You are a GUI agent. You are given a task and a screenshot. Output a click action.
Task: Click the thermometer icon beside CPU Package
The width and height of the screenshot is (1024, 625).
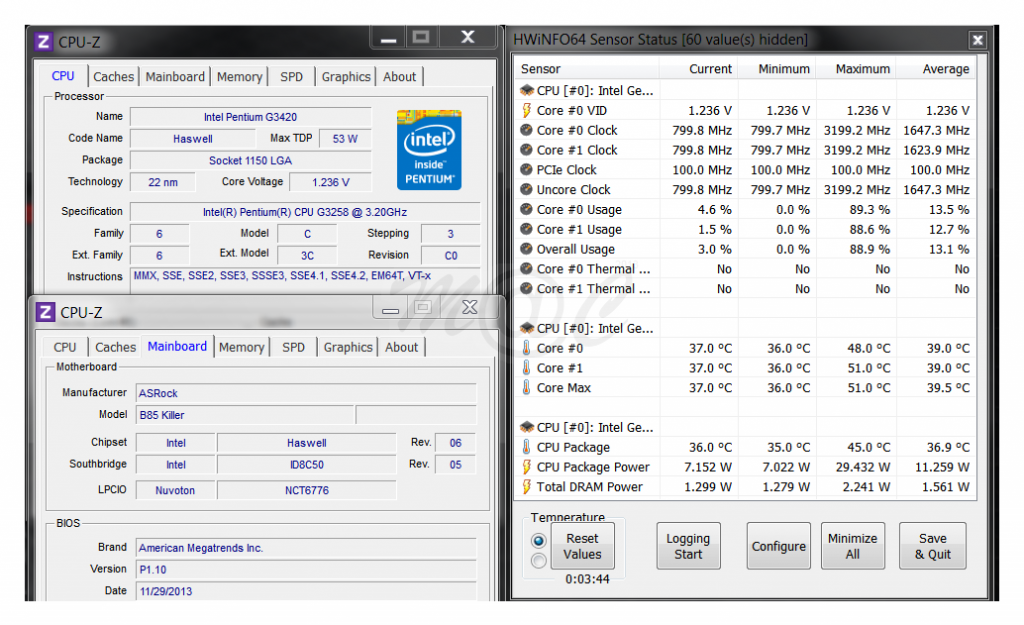pyautogui.click(x=526, y=447)
